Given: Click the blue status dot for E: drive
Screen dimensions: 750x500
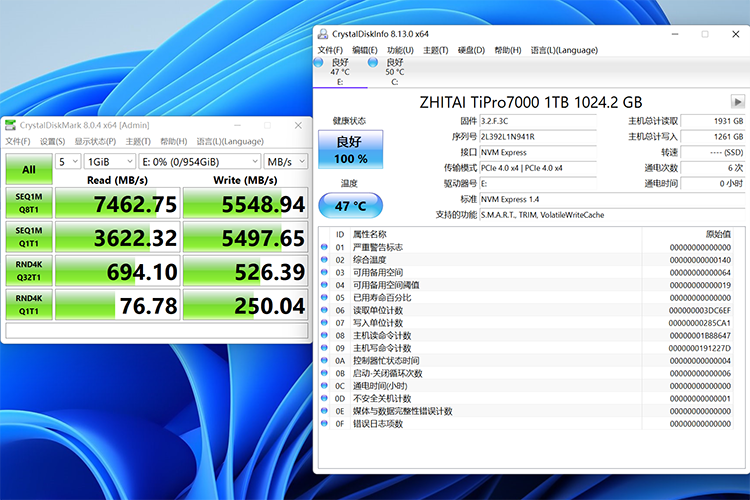Looking at the screenshot, I should 318,63.
